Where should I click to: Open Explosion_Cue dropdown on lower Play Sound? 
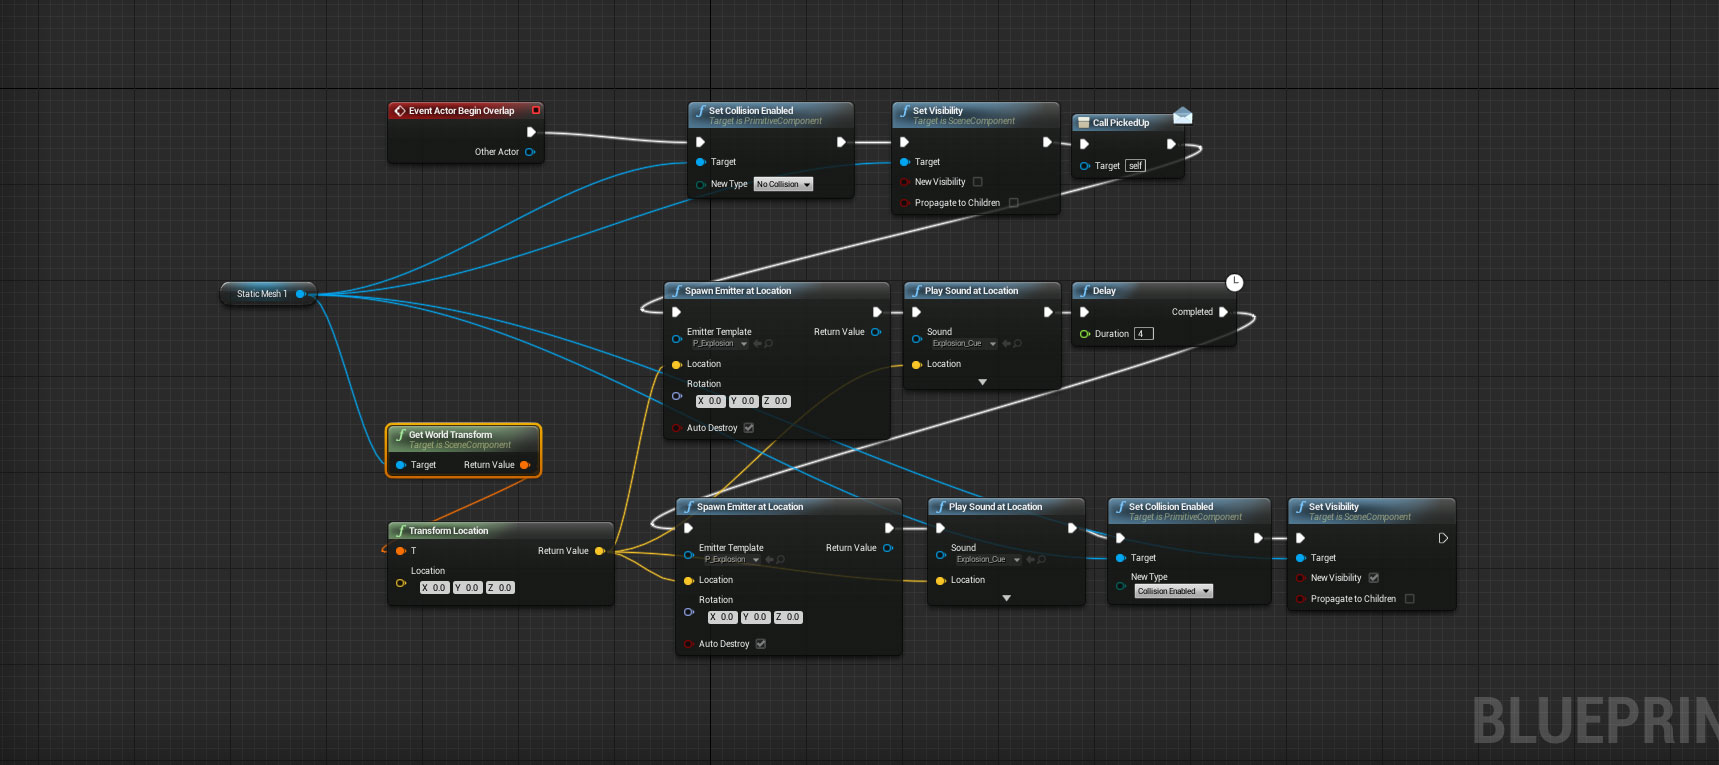pyautogui.click(x=987, y=560)
